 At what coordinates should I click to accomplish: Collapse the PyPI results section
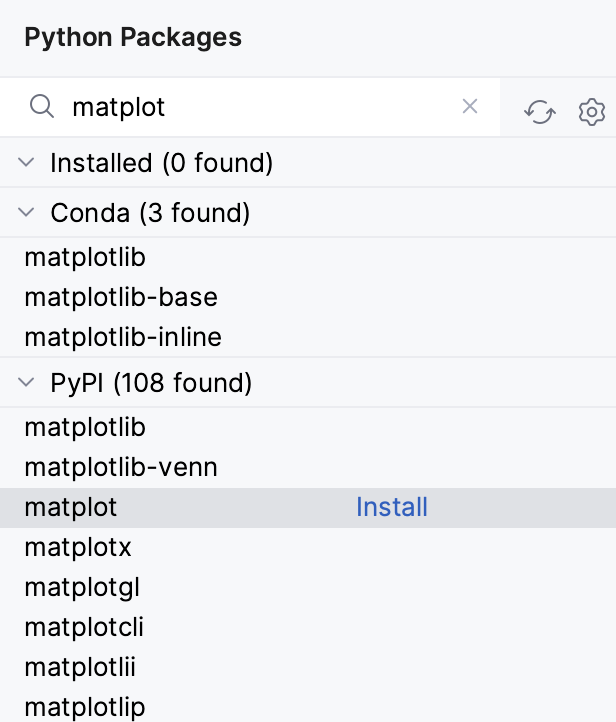pyautogui.click(x=28, y=382)
